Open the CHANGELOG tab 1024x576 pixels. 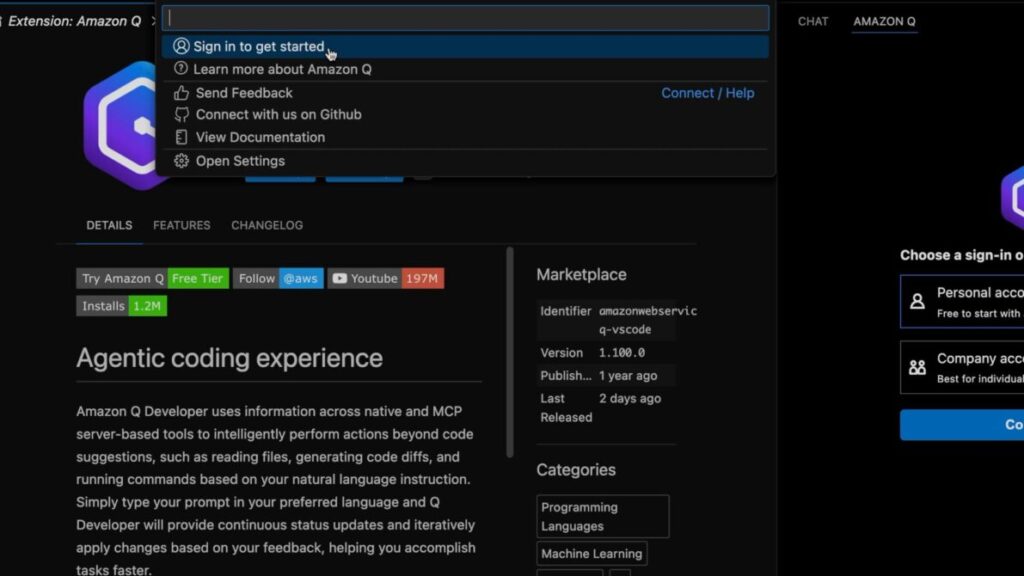pyautogui.click(x=267, y=225)
